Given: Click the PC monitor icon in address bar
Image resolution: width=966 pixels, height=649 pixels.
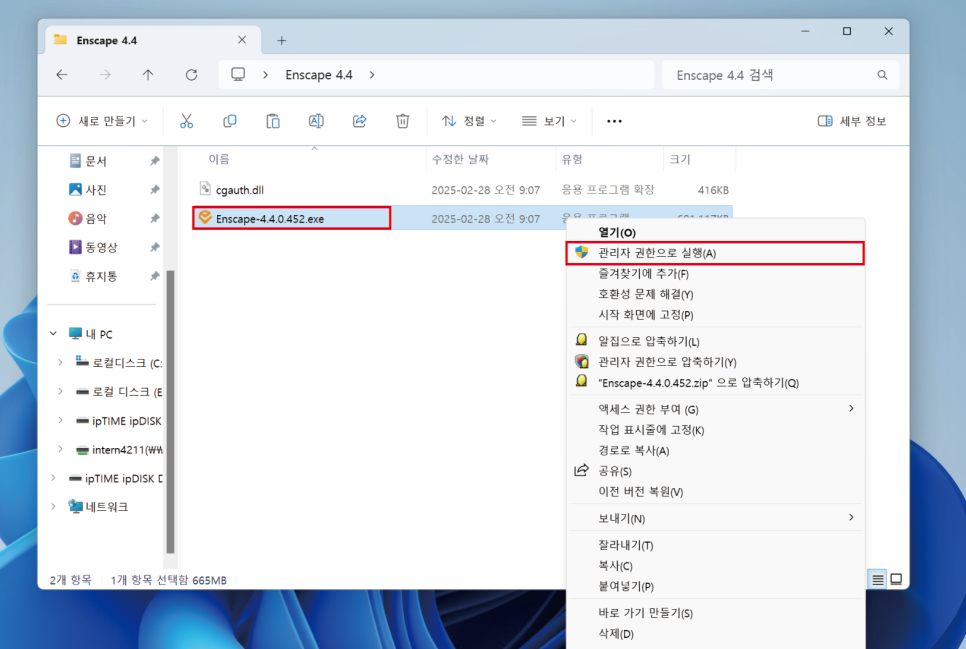Looking at the screenshot, I should [238, 75].
